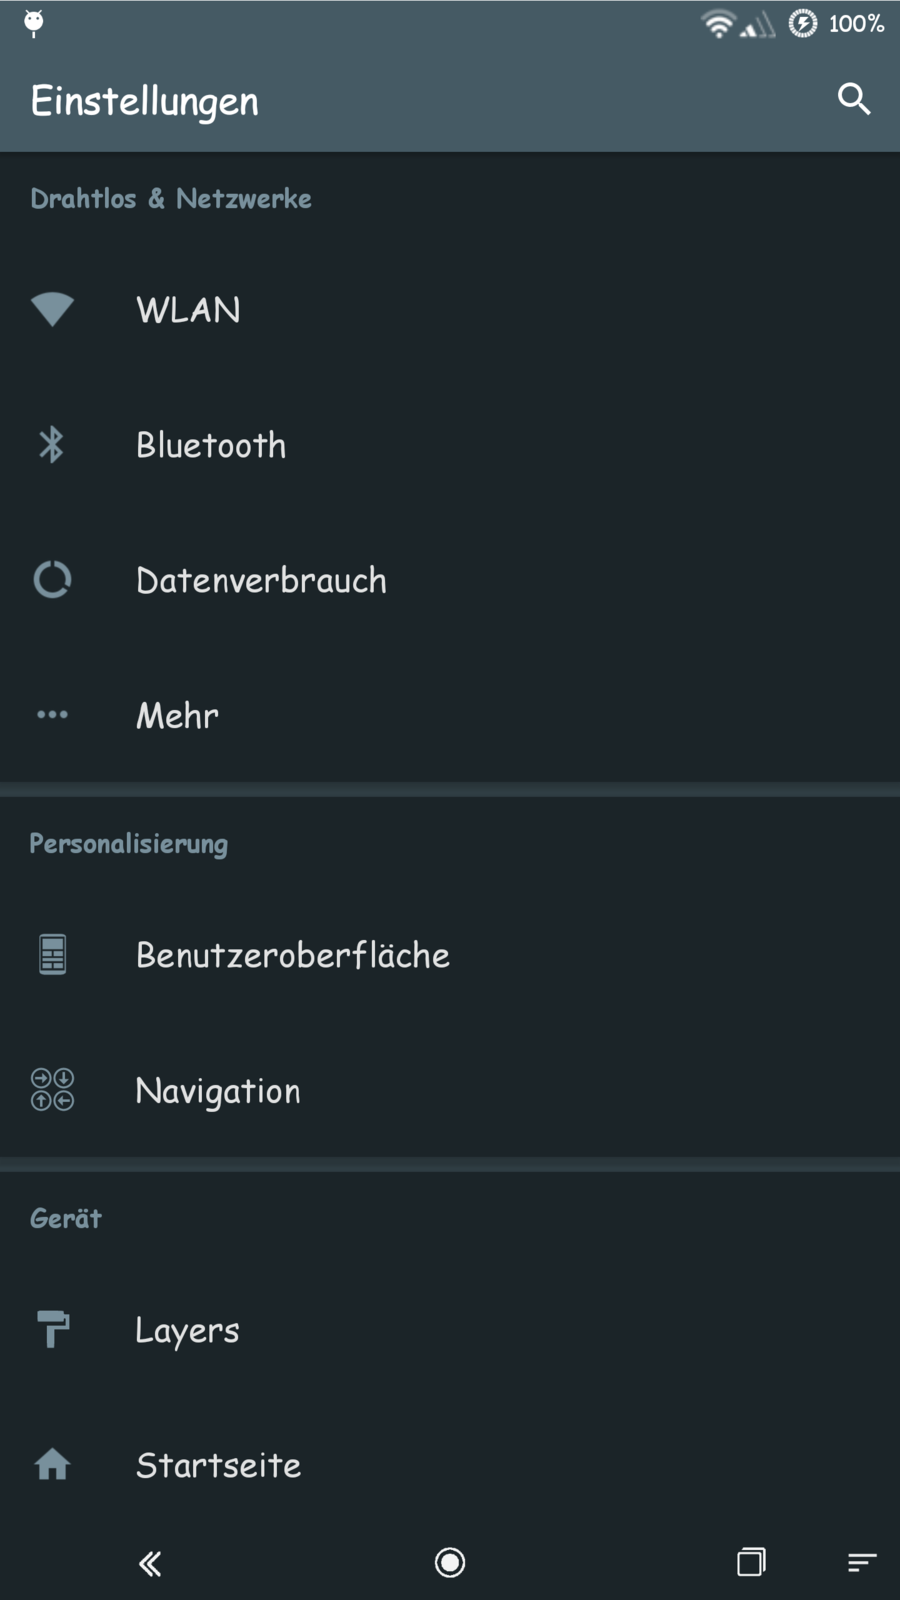Open the recent apps overview

tap(751, 1562)
